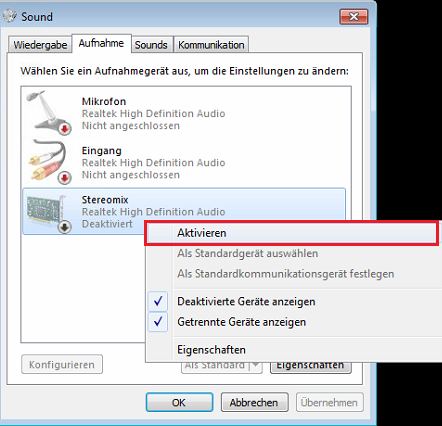Select the Stereomix device entry text

coord(105,200)
